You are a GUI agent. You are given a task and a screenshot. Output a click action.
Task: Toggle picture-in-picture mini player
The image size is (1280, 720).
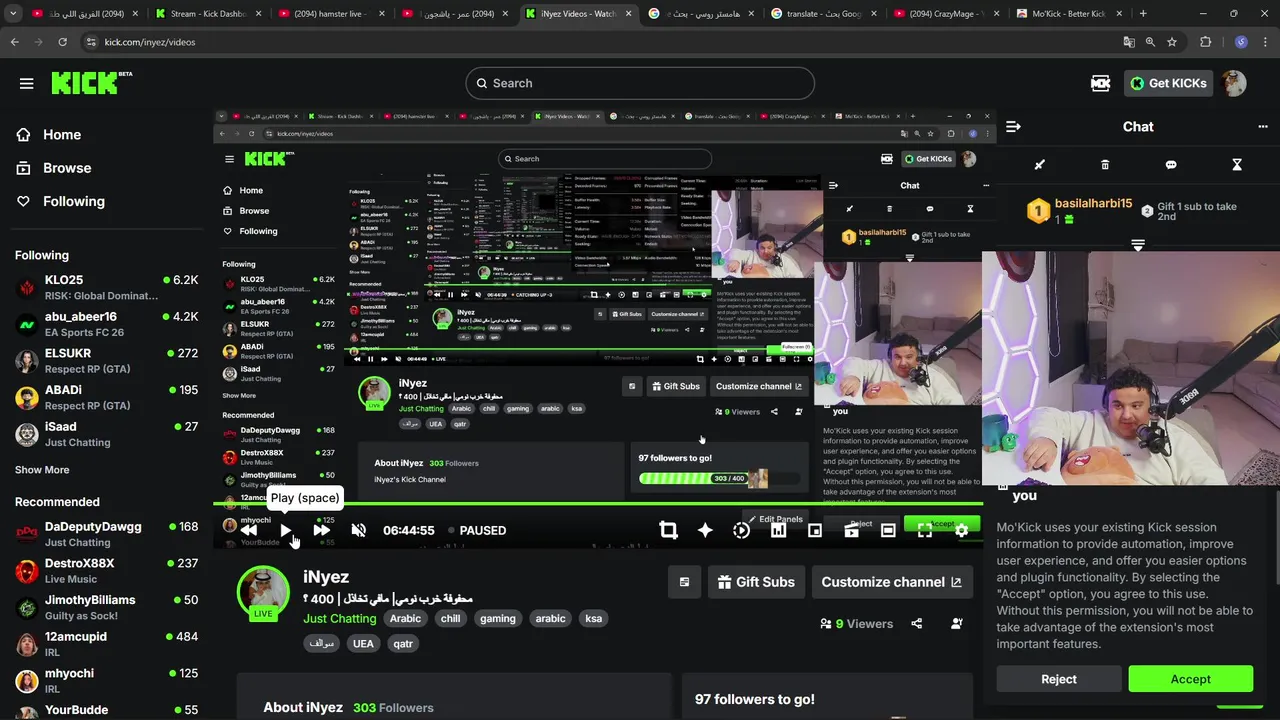coord(815,530)
